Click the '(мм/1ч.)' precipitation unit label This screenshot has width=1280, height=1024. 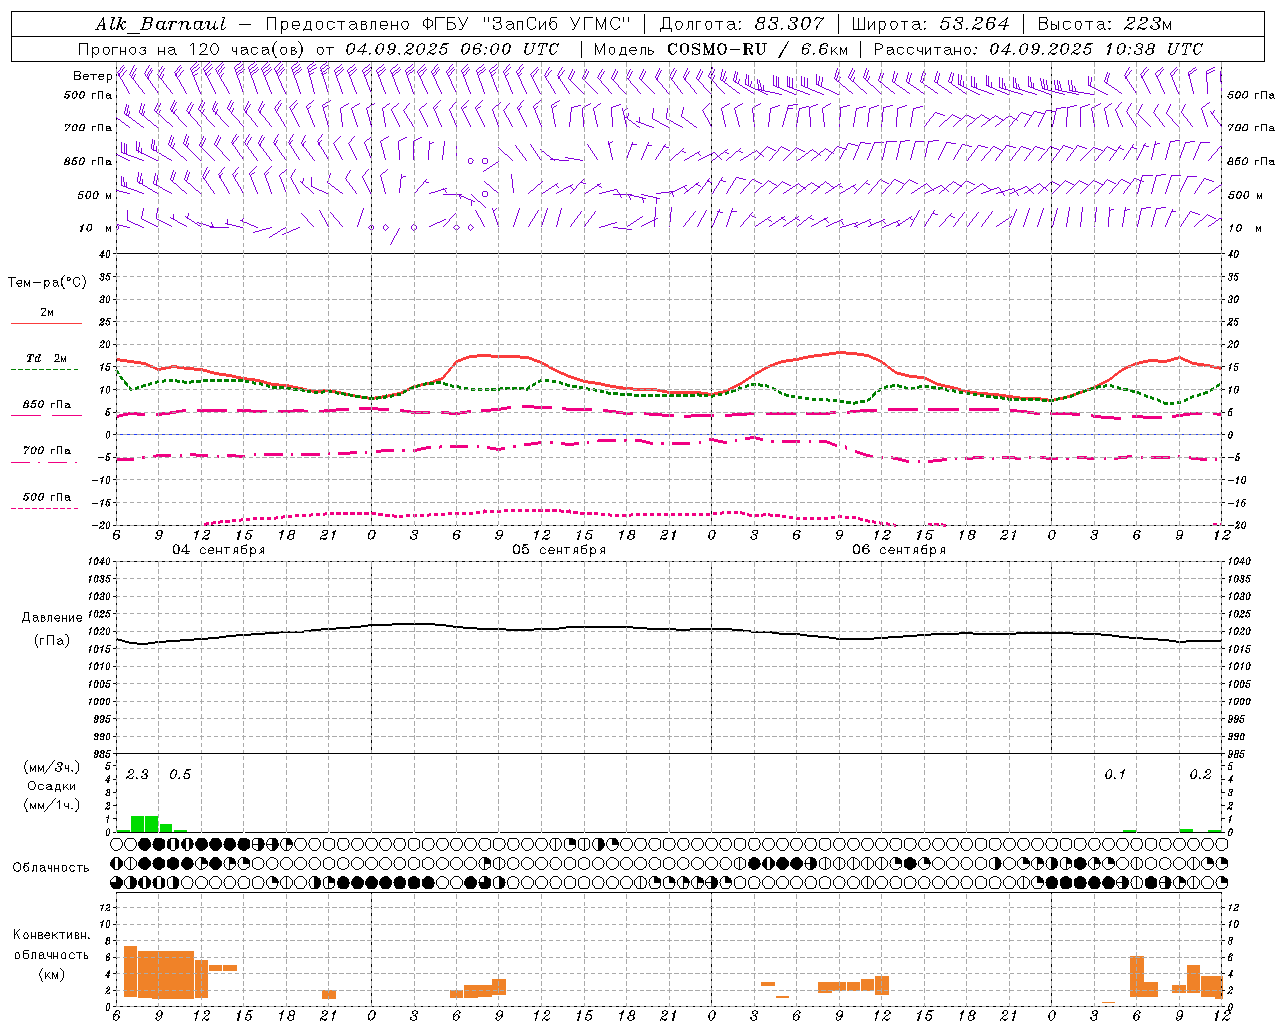(51, 805)
